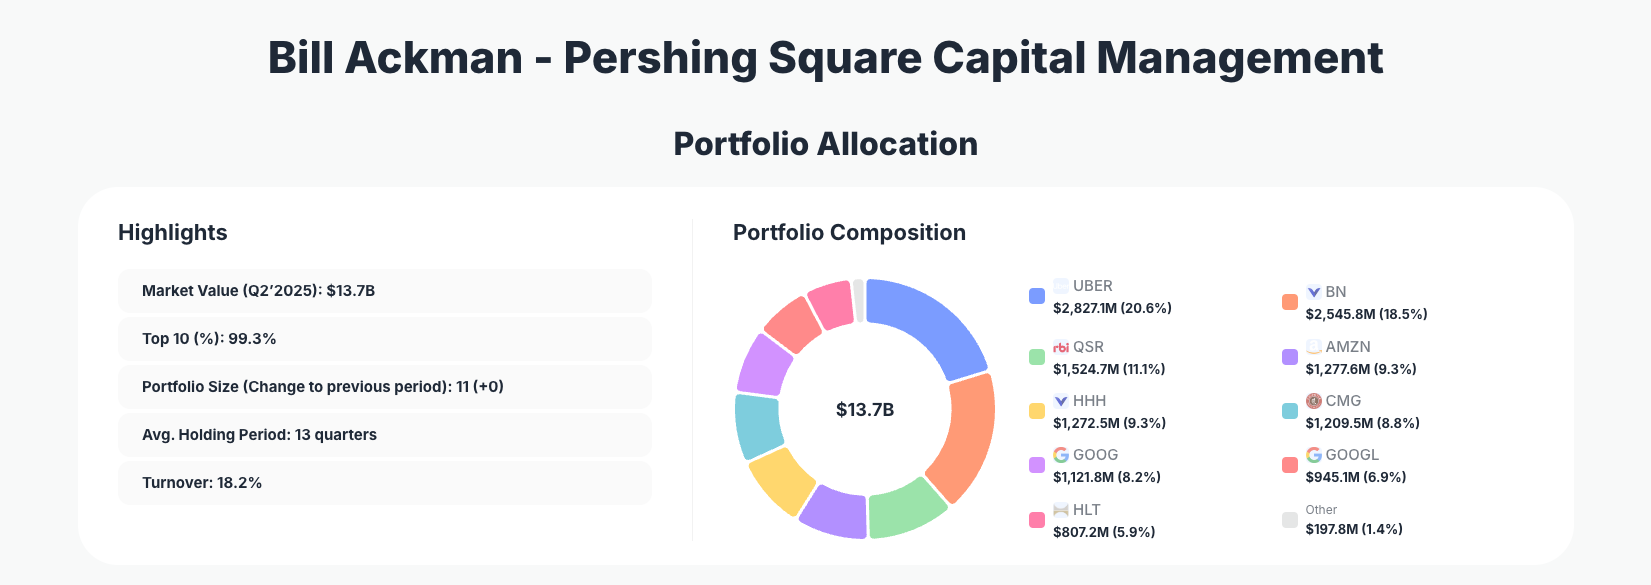1651x585 pixels.
Task: Select the green QSR legend swatch
Action: (1037, 357)
